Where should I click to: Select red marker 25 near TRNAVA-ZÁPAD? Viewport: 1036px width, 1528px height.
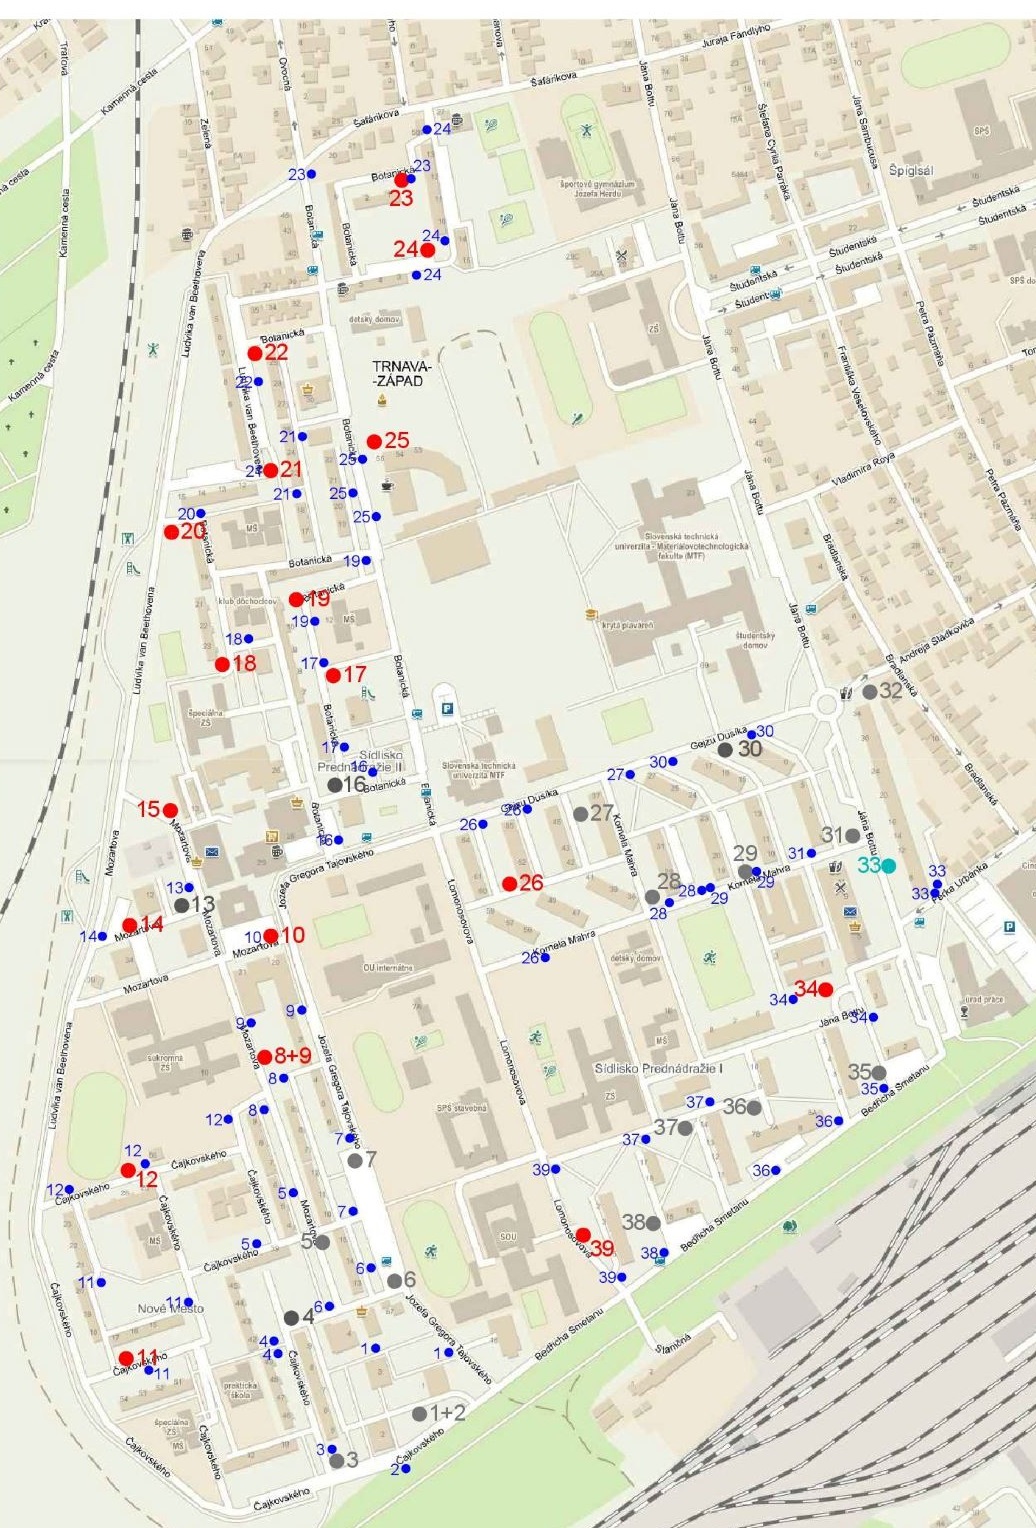click(374, 441)
